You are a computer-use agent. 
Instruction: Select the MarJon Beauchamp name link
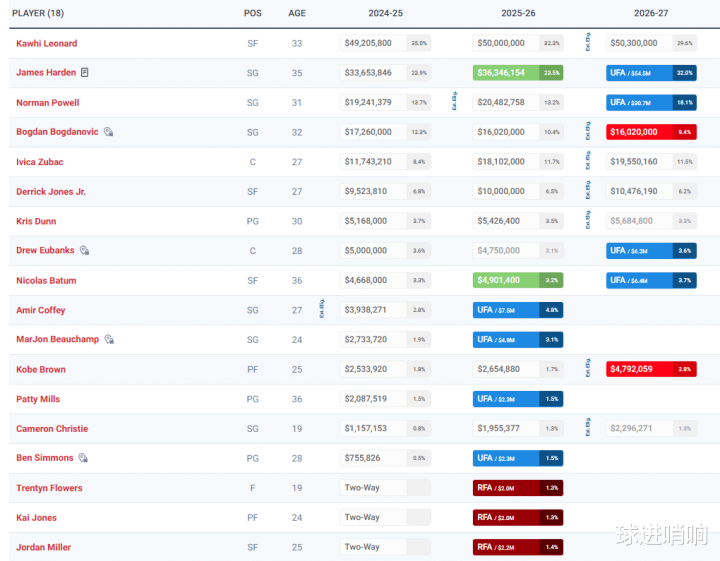(57, 339)
